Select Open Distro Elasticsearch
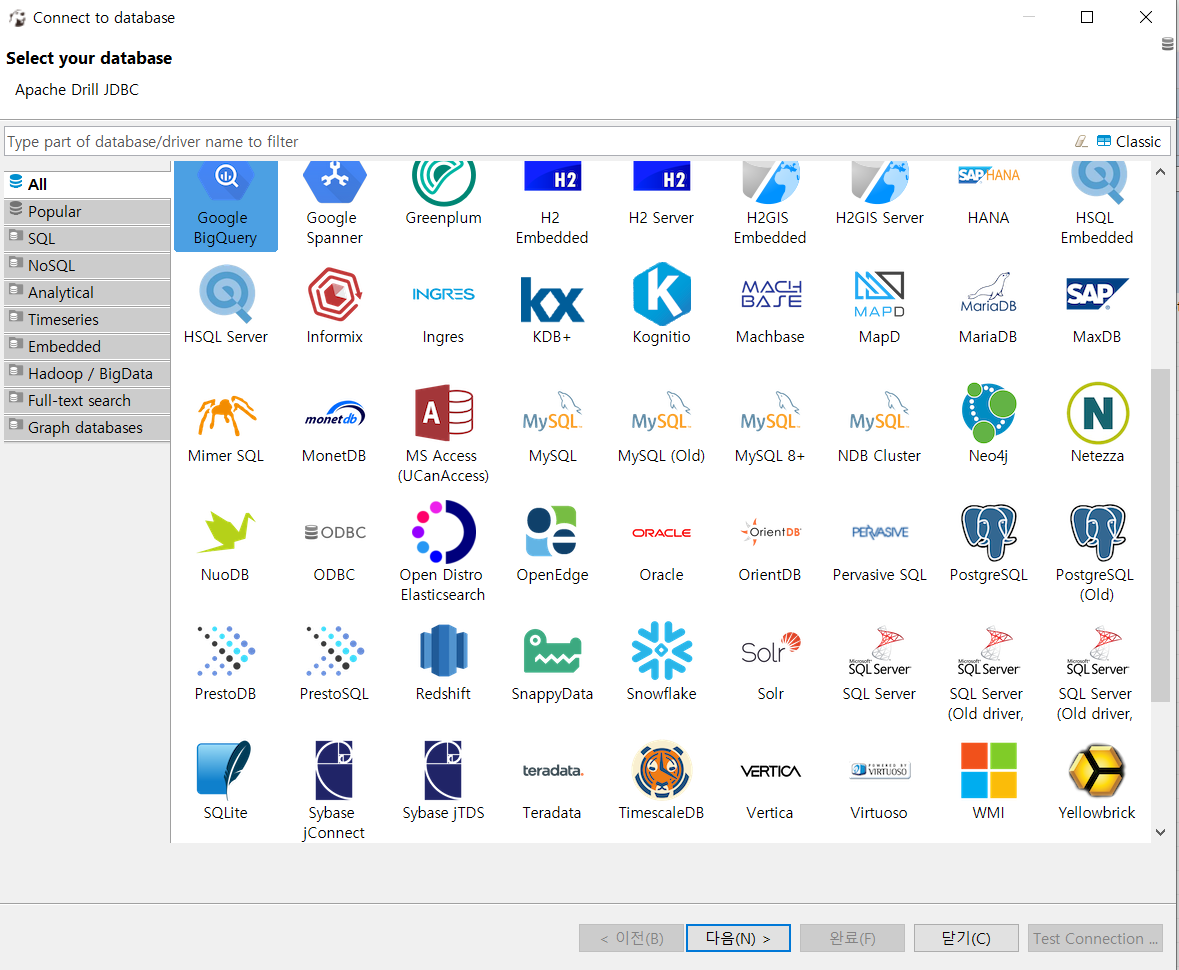 click(443, 553)
